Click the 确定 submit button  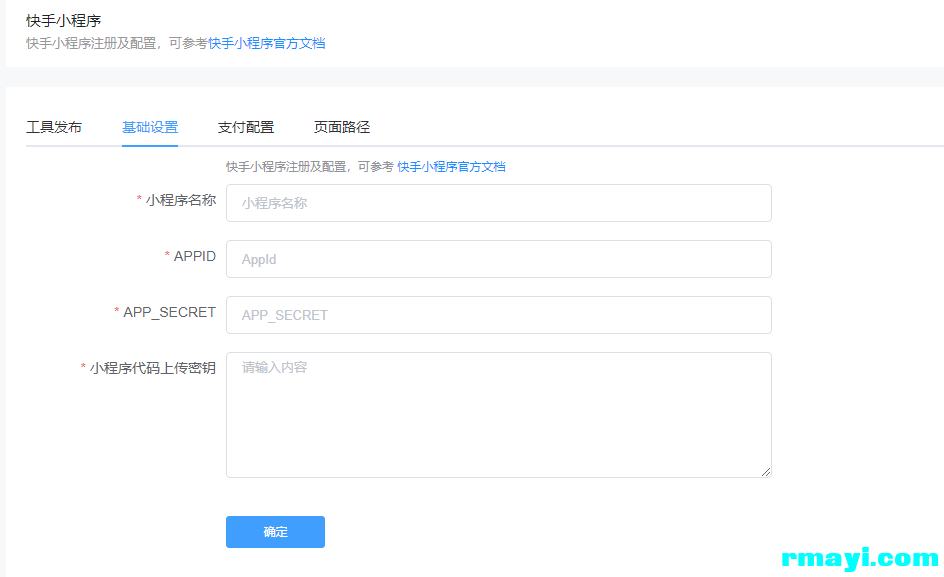[x=275, y=532]
